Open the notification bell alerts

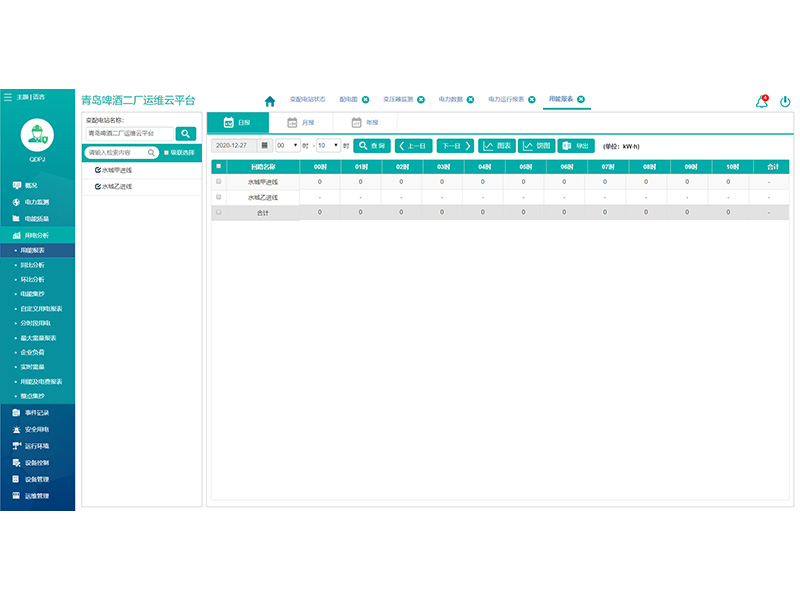(761, 101)
